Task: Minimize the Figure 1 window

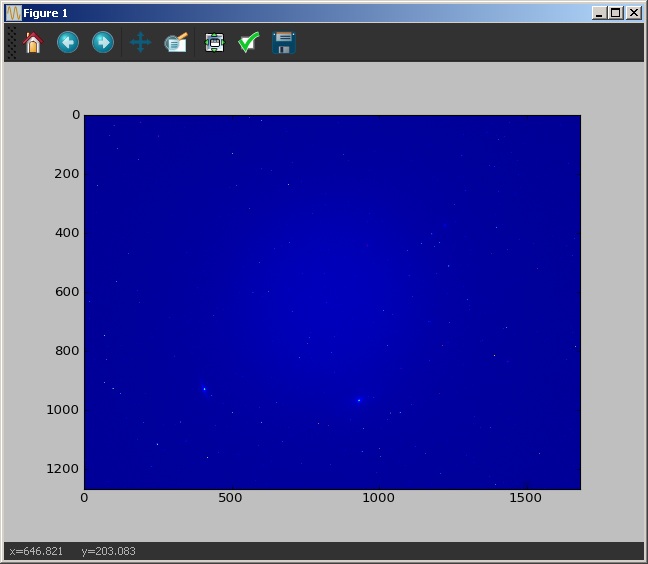Action: [x=599, y=13]
